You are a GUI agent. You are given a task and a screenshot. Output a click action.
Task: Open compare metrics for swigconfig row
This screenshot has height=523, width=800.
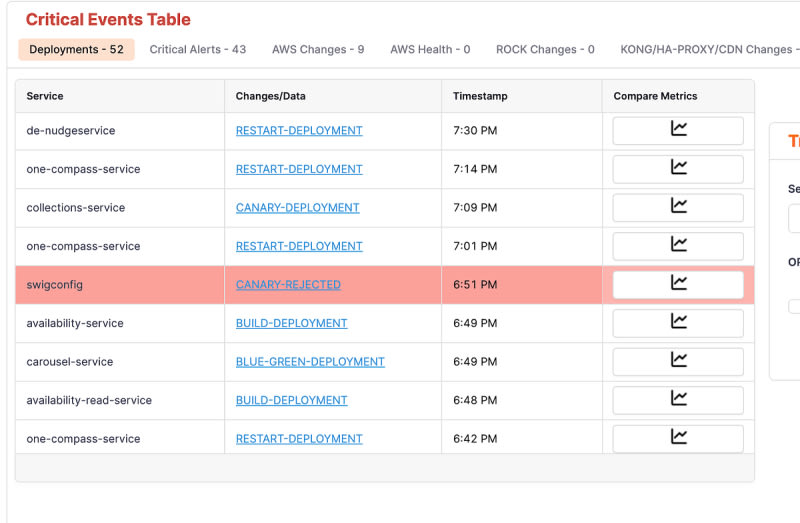click(678, 284)
